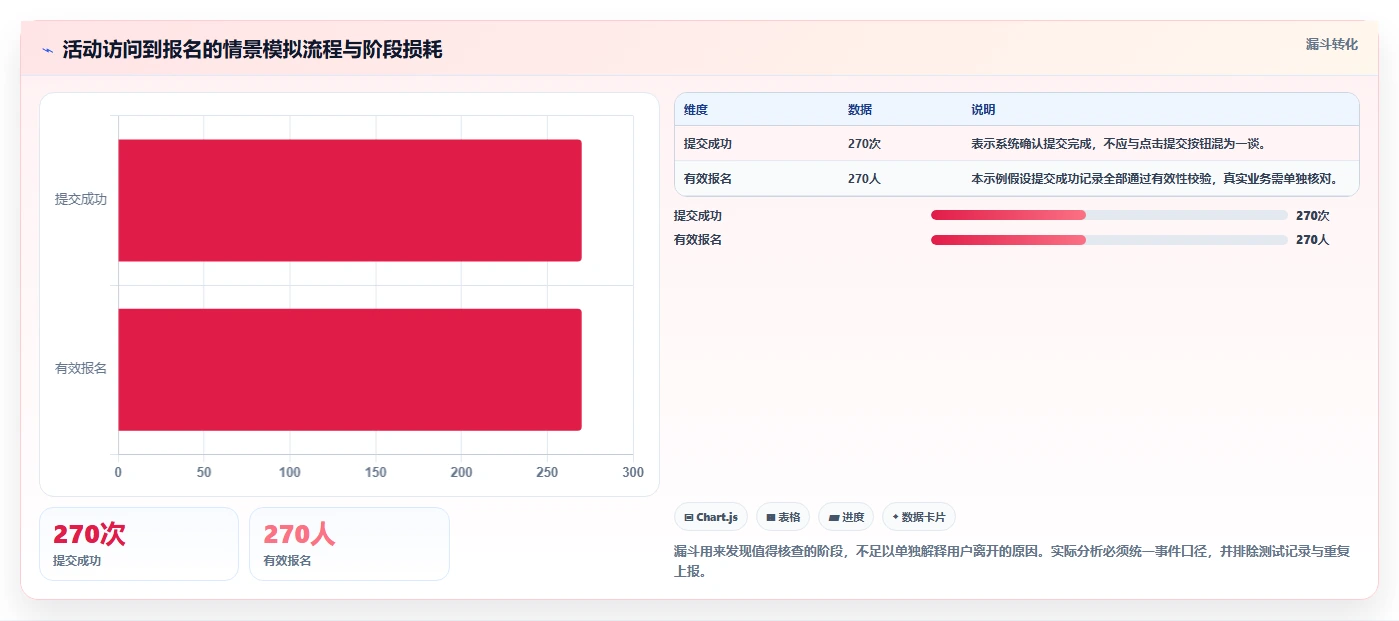The width and height of the screenshot is (1399, 621).
Task: Select the 数据卡片 tag chip
Action: (918, 517)
